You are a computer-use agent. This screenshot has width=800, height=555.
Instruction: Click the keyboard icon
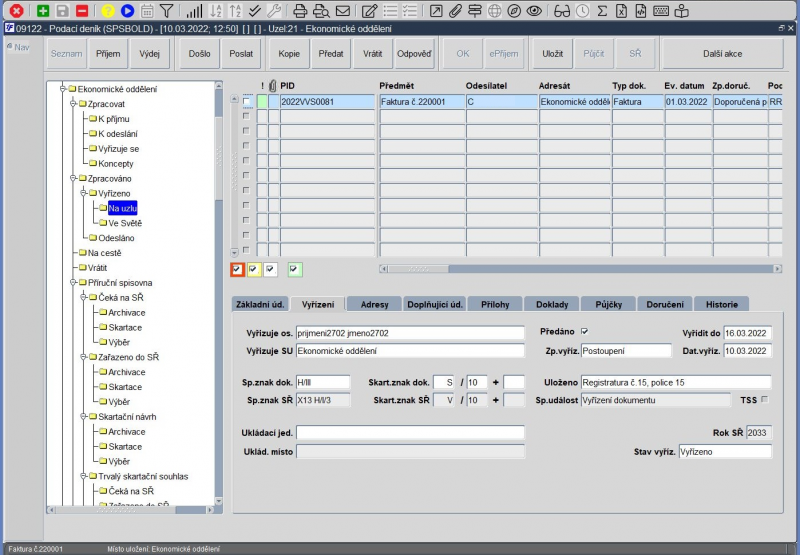(661, 10)
